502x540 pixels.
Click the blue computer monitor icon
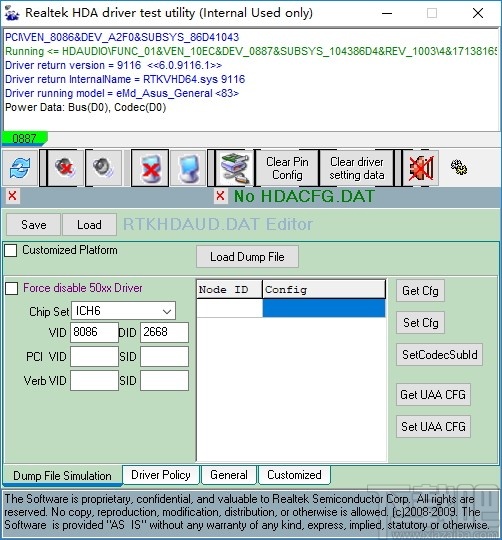188,168
